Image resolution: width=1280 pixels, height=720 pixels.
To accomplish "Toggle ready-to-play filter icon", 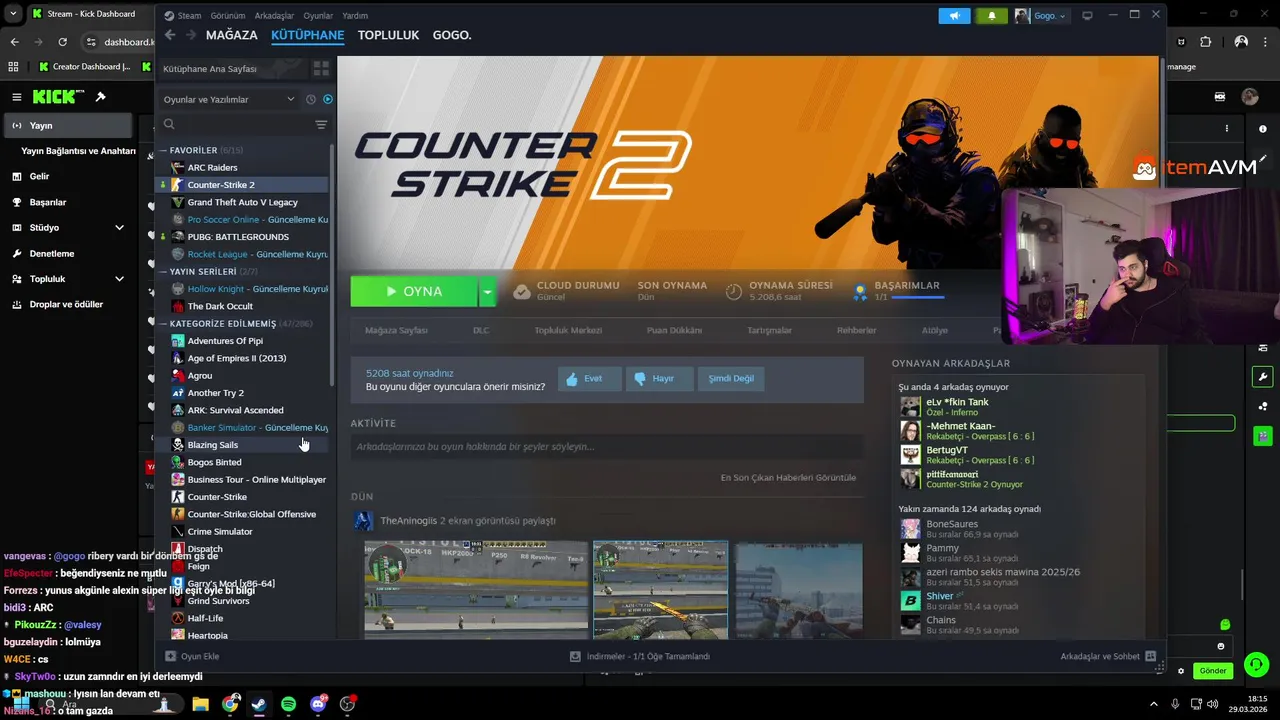I will pos(327,99).
